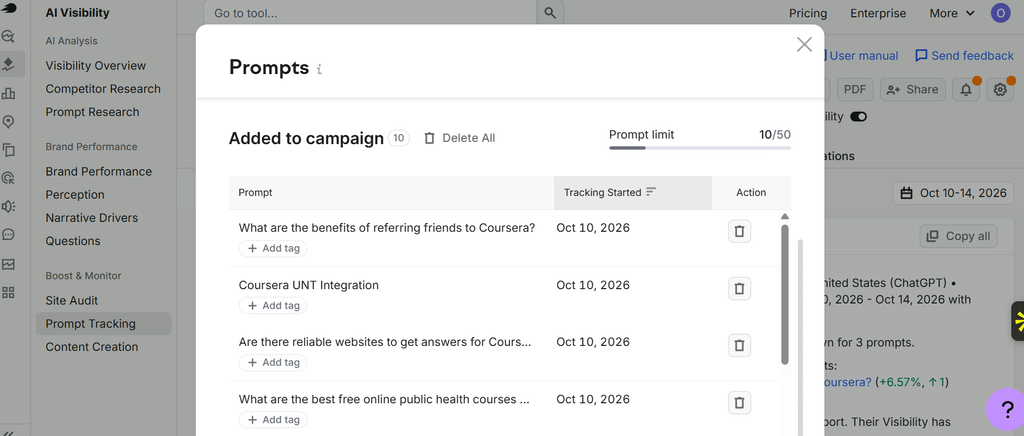Delete the 'benefits of referring friends' prompt

pos(739,232)
